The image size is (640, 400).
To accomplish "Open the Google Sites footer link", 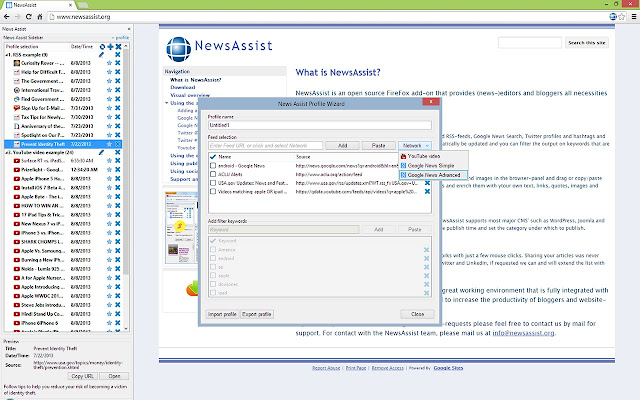I will coord(448,368).
